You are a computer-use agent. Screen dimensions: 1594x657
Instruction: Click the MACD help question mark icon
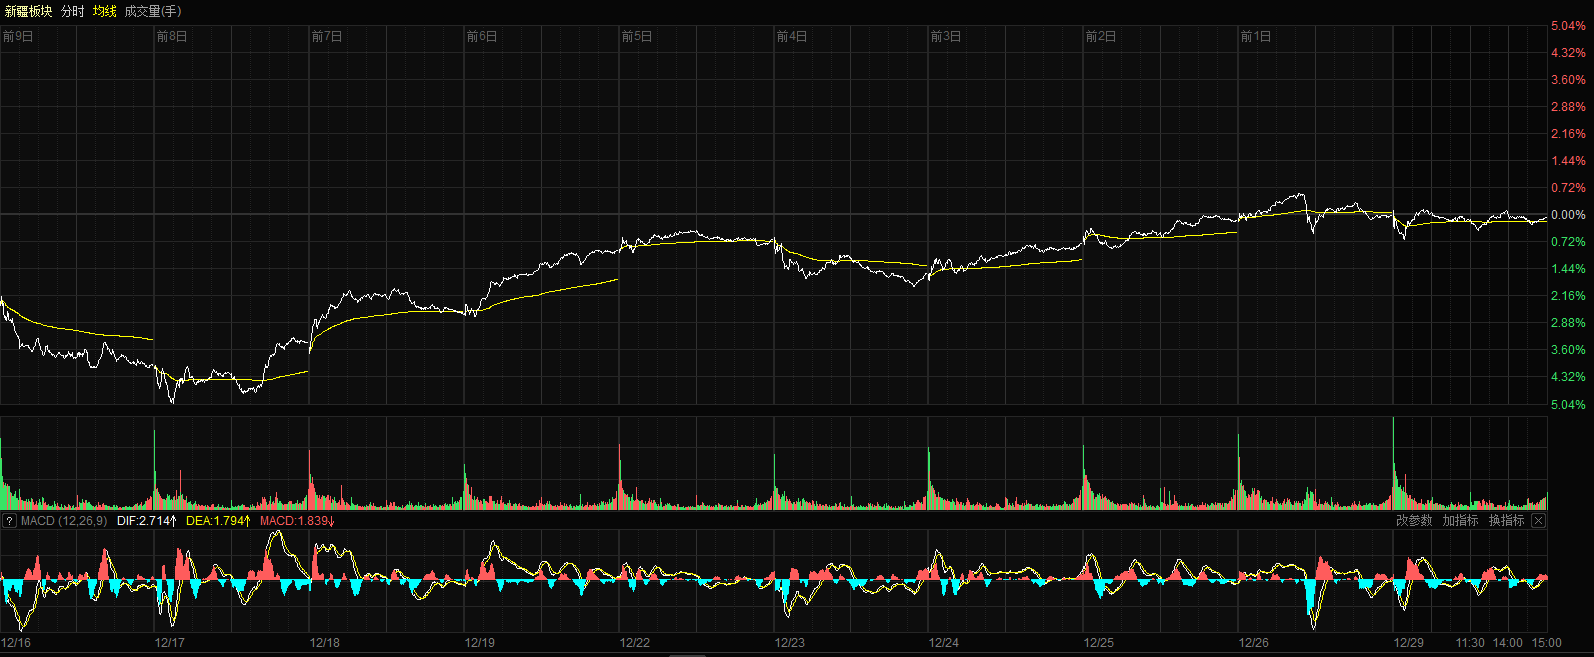click(9, 521)
